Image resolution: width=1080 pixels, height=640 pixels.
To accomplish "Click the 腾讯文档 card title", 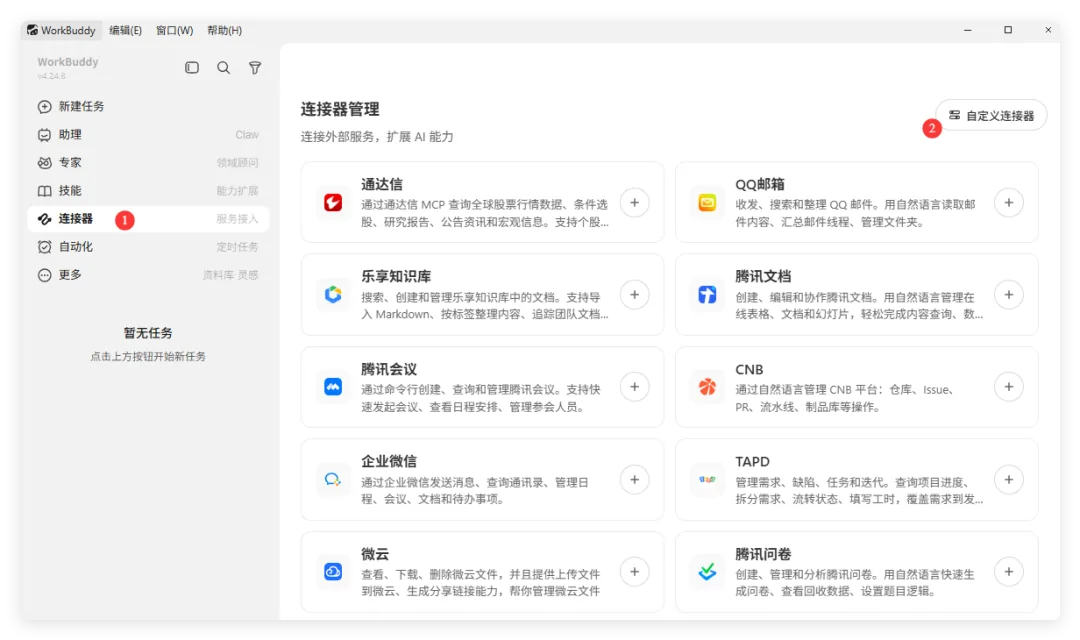I will pos(763,276).
